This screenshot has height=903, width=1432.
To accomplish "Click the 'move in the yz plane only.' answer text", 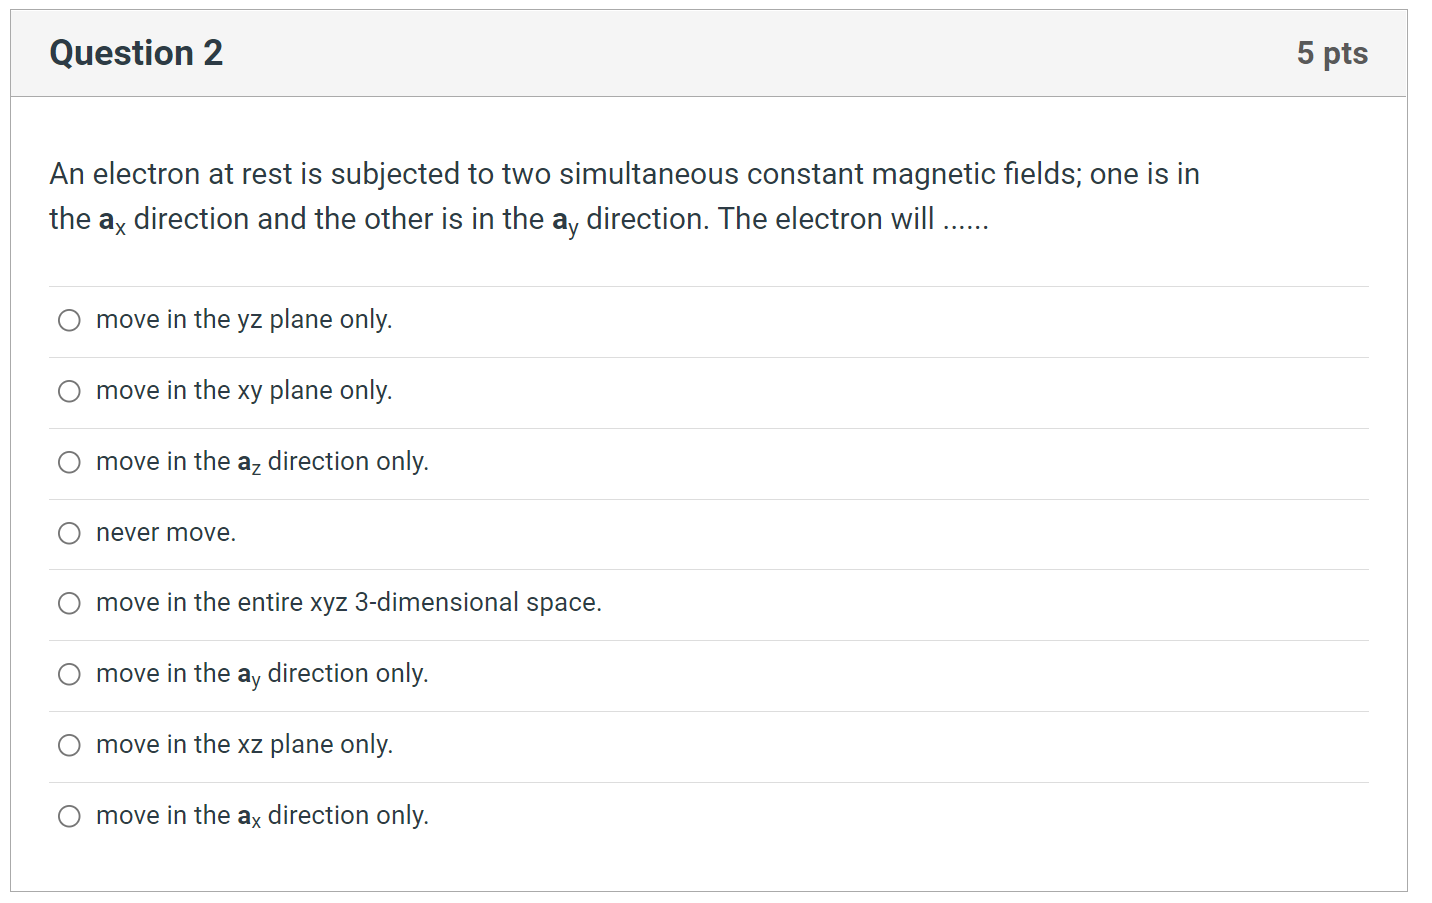I will pyautogui.click(x=244, y=320).
